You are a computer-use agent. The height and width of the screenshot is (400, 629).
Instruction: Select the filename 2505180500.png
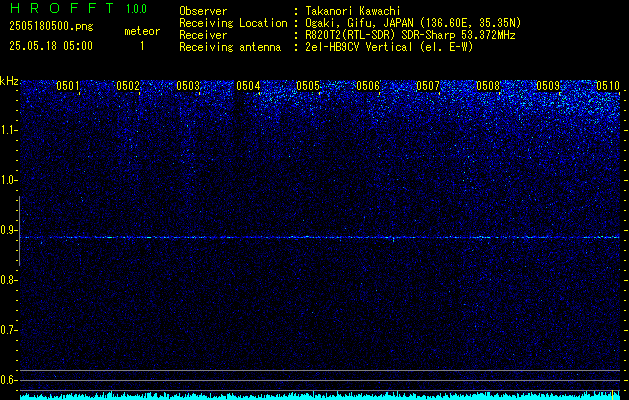(x=51, y=27)
